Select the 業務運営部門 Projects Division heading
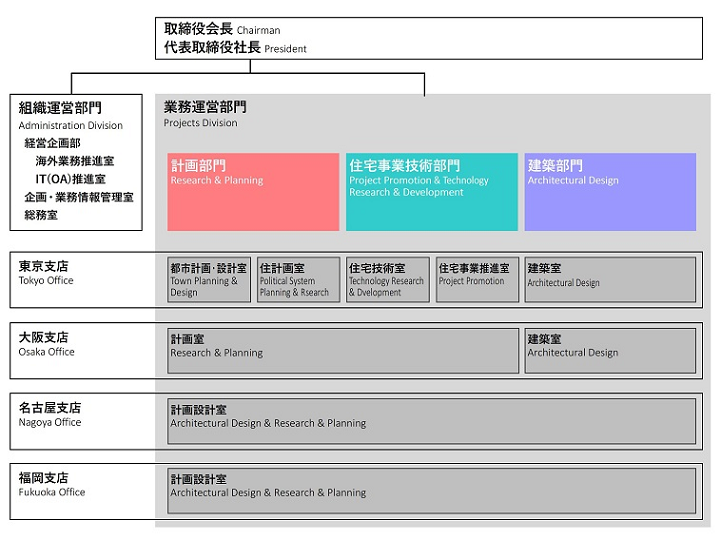 click(205, 114)
